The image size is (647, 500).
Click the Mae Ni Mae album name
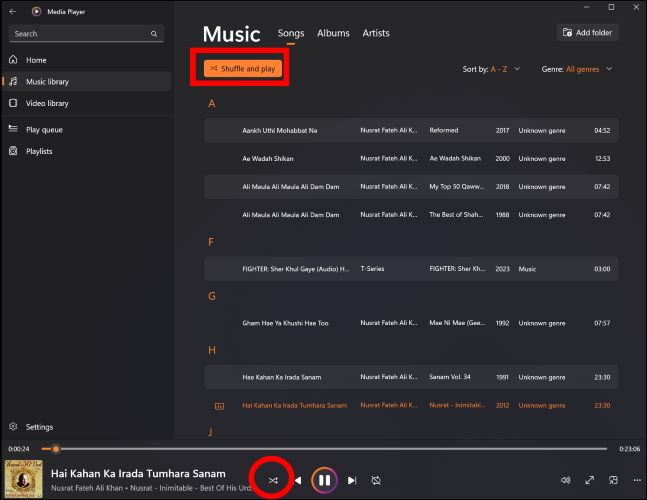coord(457,323)
